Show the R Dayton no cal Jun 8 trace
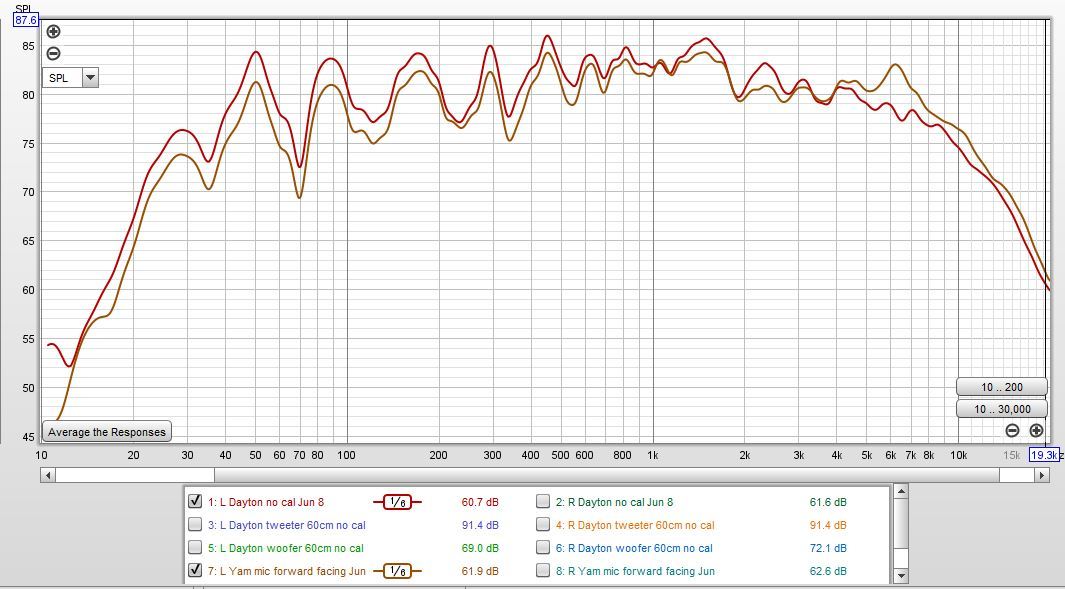1065x589 pixels. pyautogui.click(x=543, y=502)
